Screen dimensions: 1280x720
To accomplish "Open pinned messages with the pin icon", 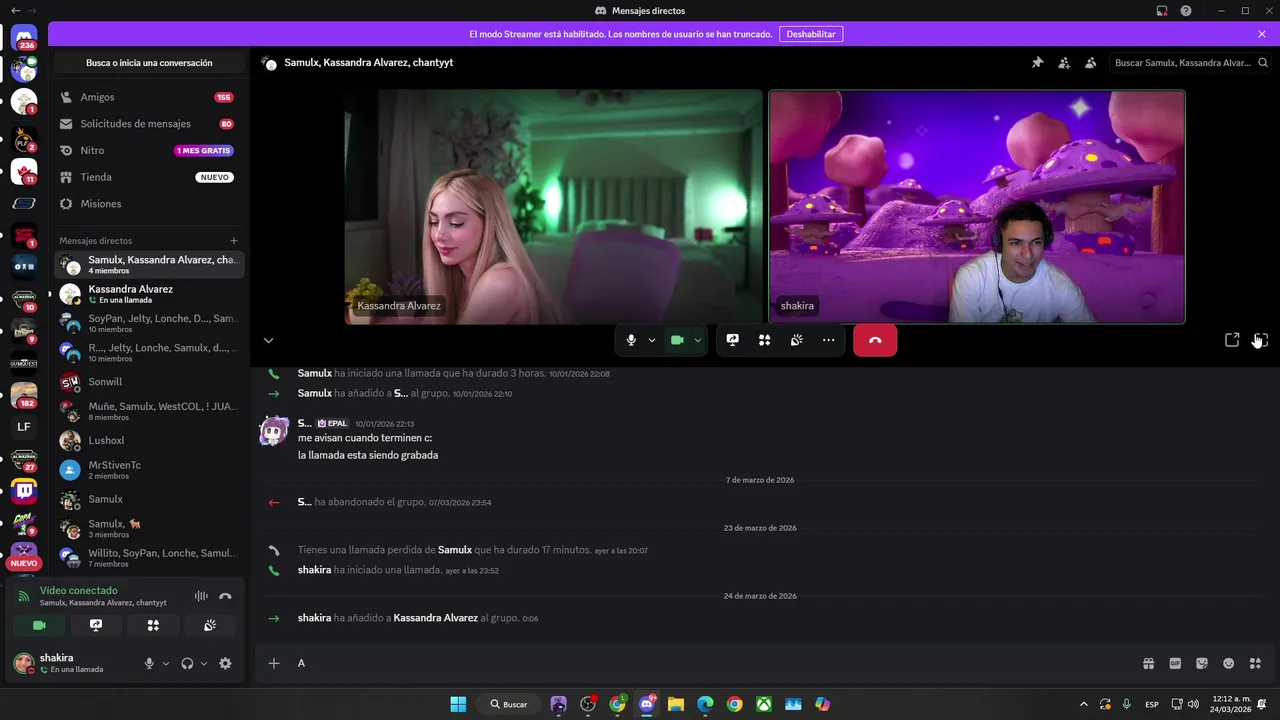I will 1037,62.
